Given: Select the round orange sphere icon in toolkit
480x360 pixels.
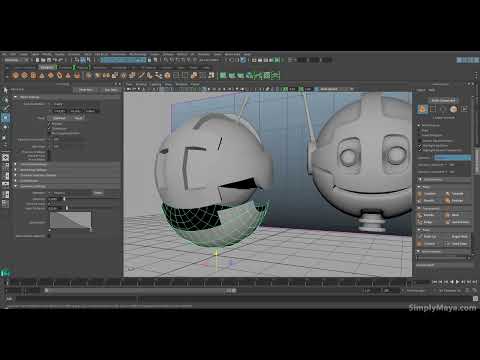Looking at the screenshot, I should [453, 109].
